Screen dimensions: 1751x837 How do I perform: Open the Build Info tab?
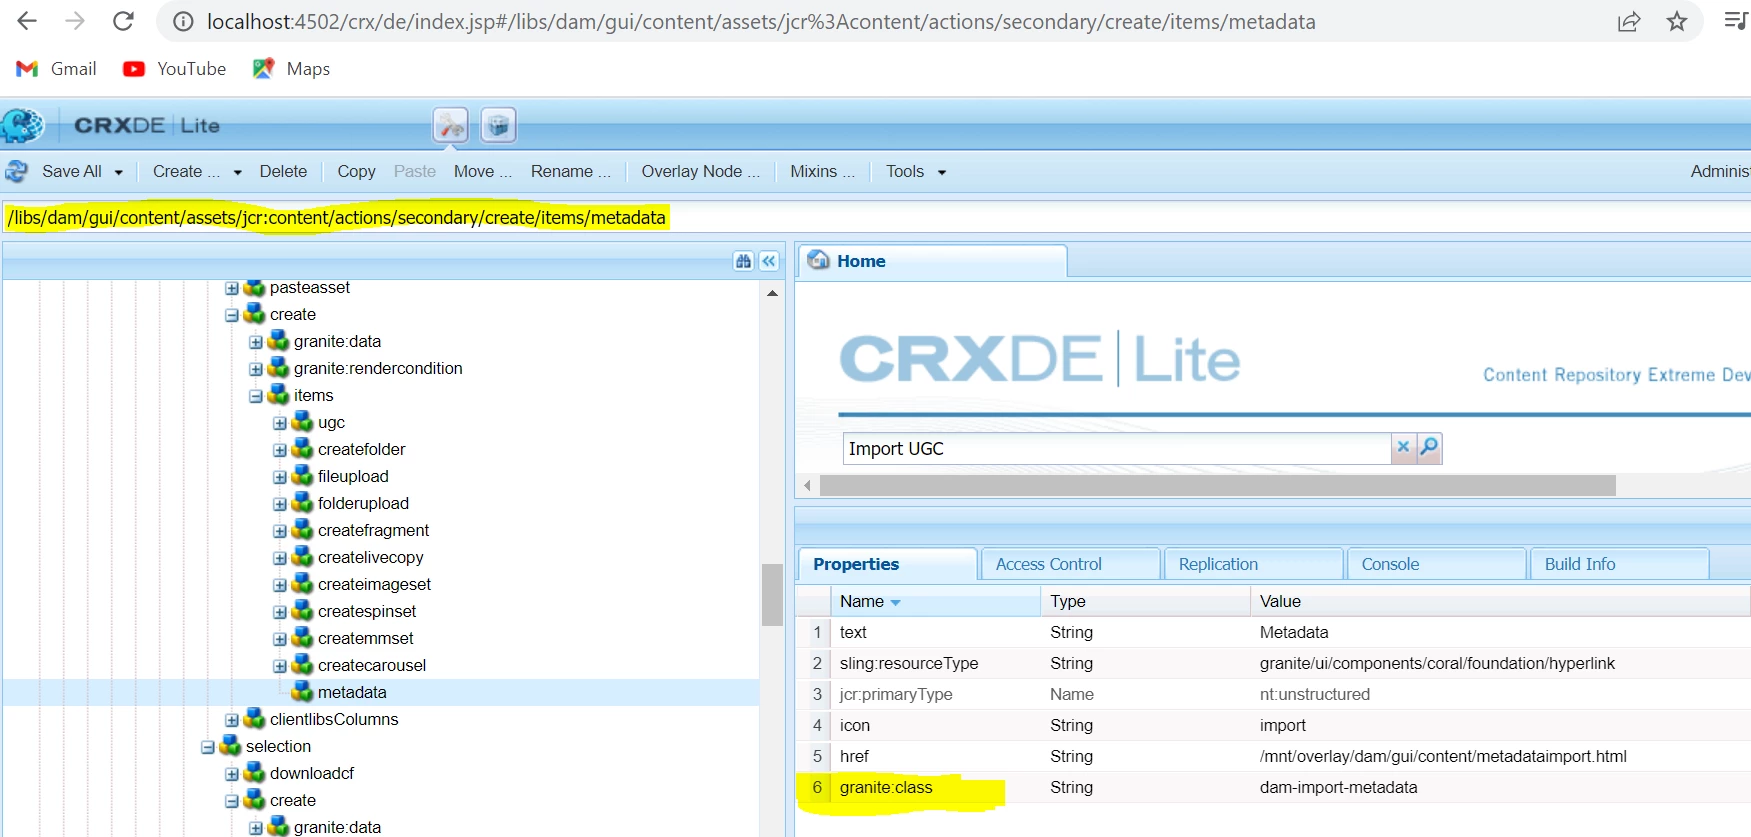tap(1620, 564)
